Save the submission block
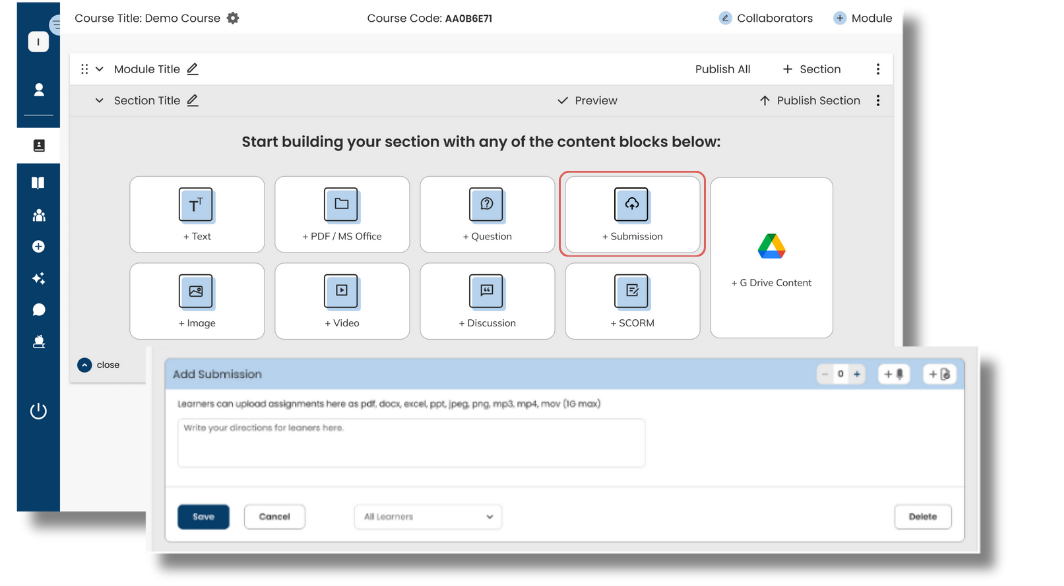Screen dimensions: 1064x586 (x=204, y=517)
